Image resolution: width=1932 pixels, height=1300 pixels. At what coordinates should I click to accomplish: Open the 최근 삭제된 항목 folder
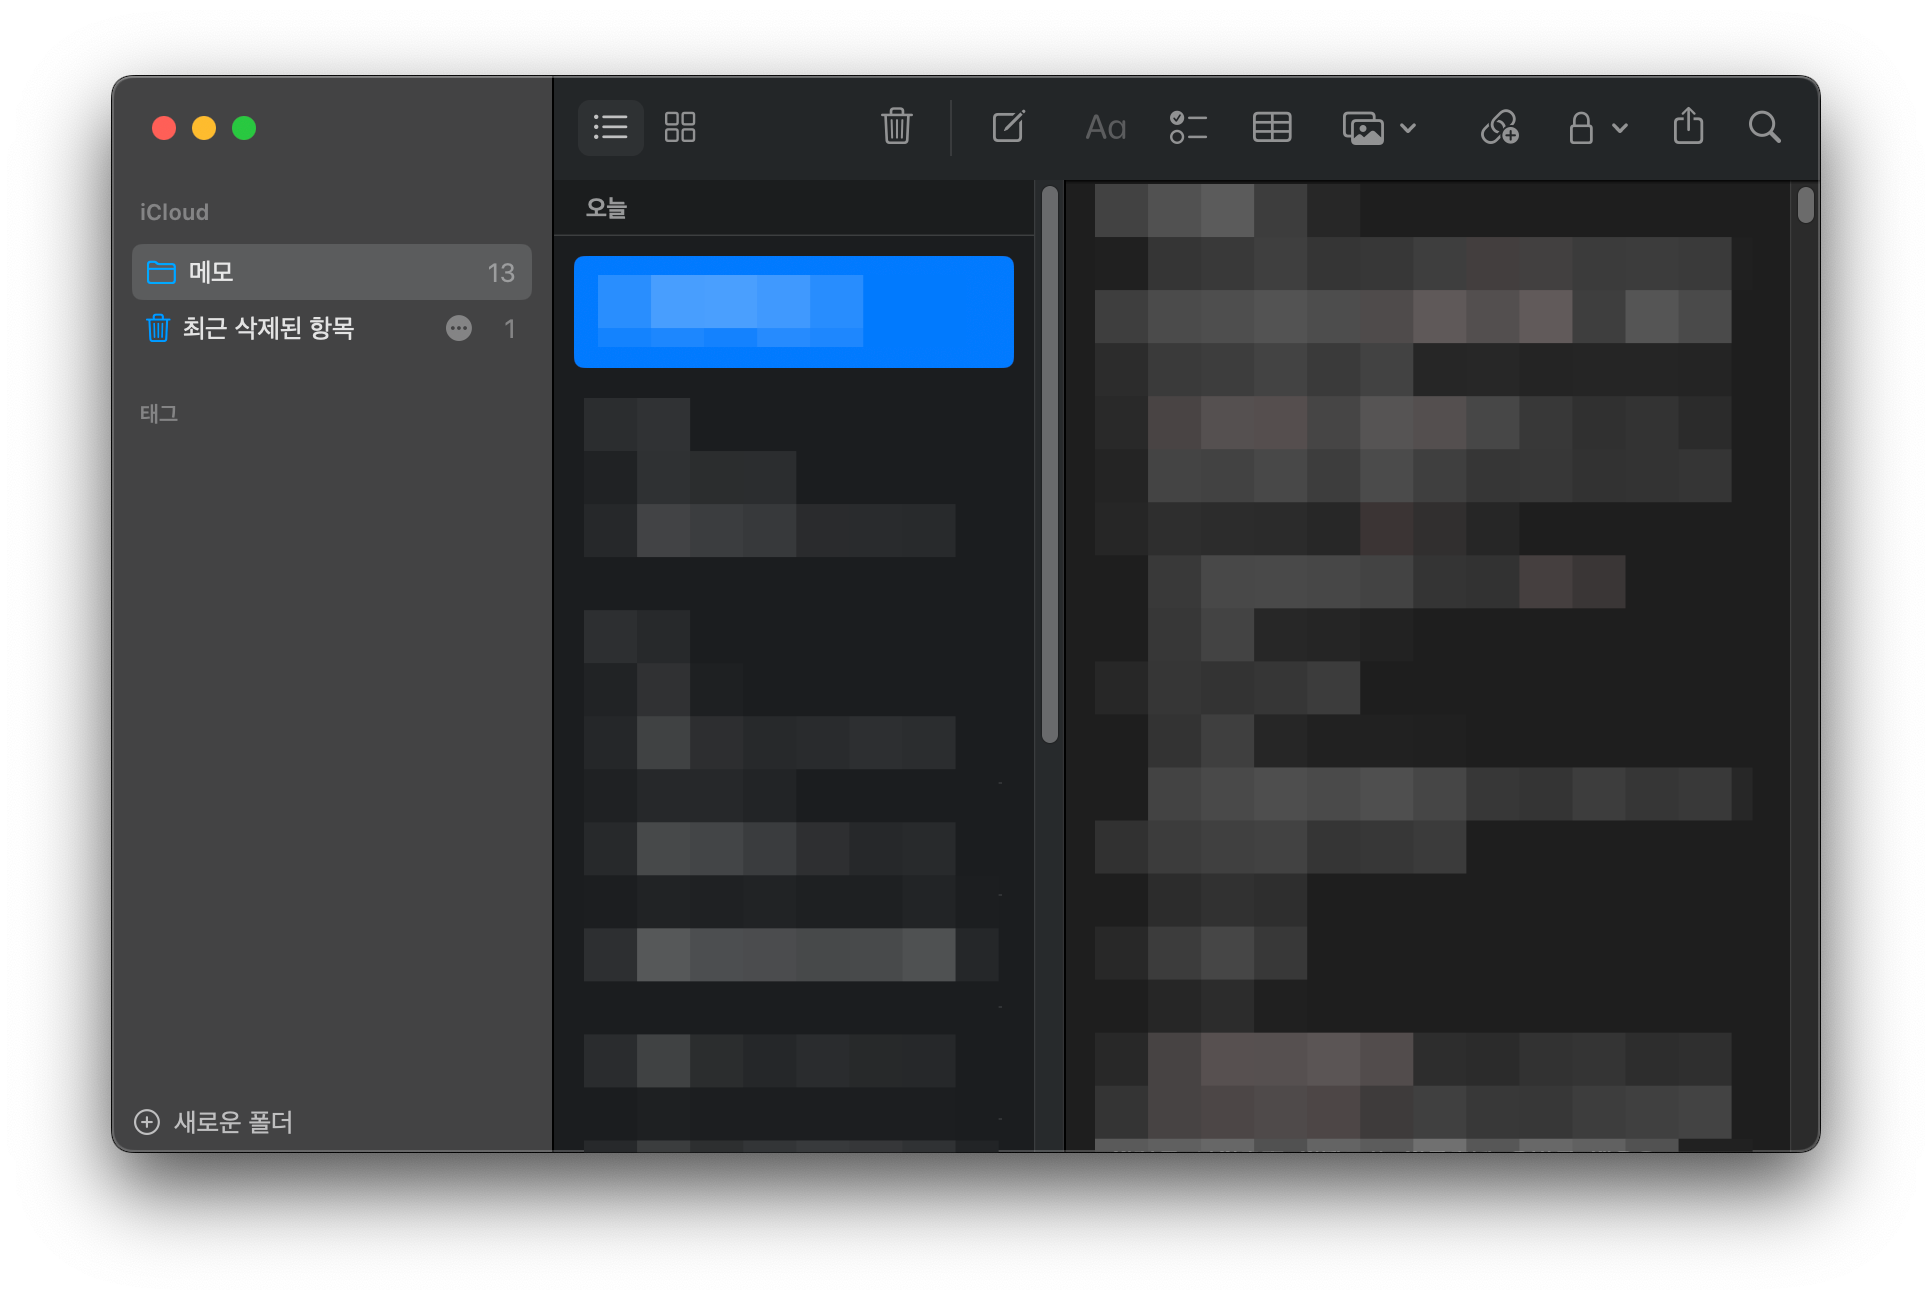coord(268,328)
